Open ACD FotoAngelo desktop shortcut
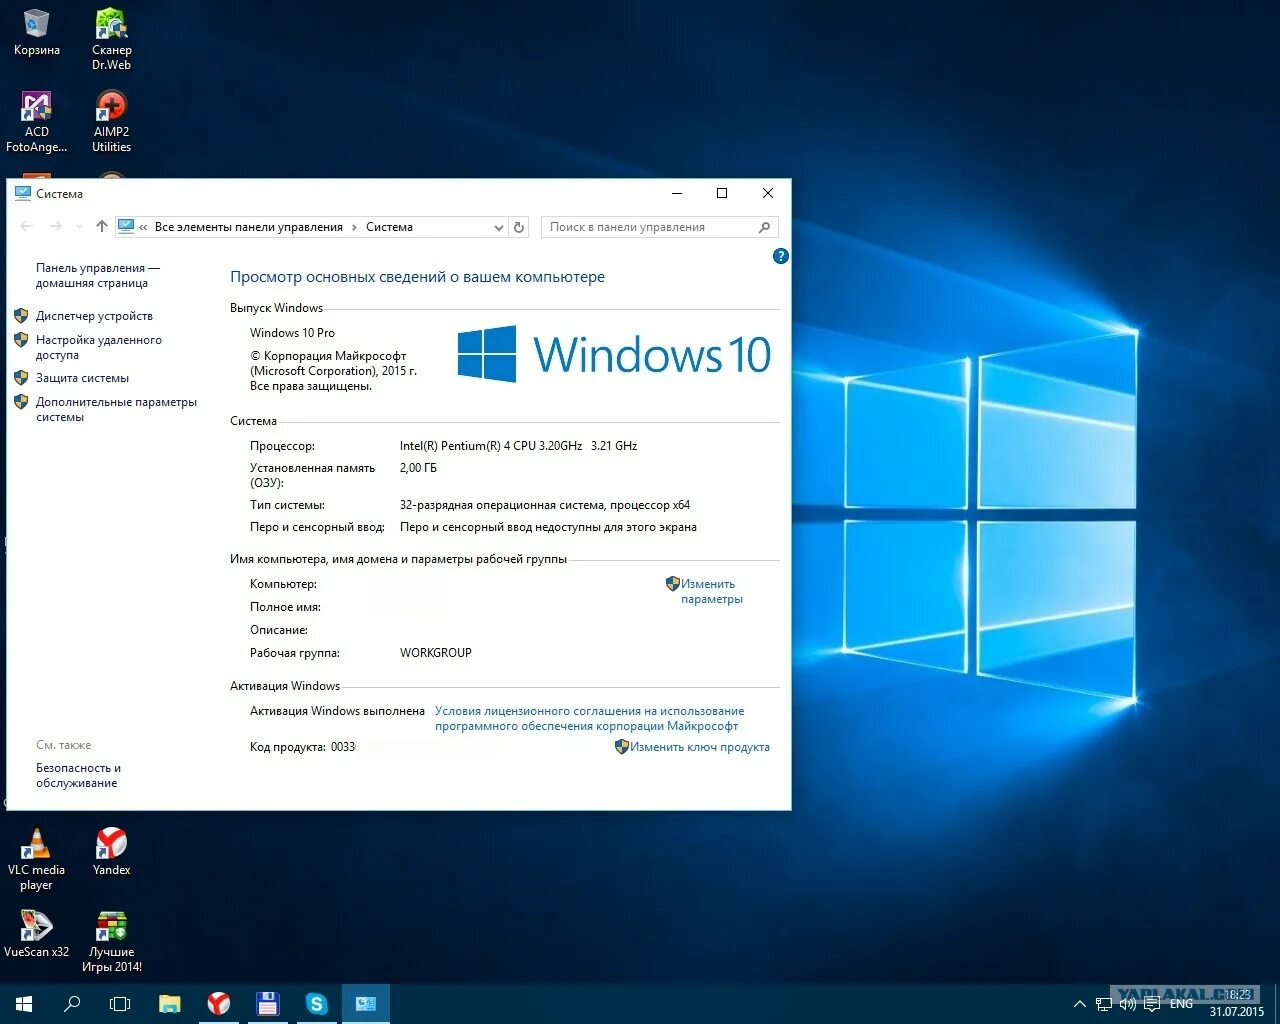Viewport: 1280px width, 1024px height. coord(36,121)
